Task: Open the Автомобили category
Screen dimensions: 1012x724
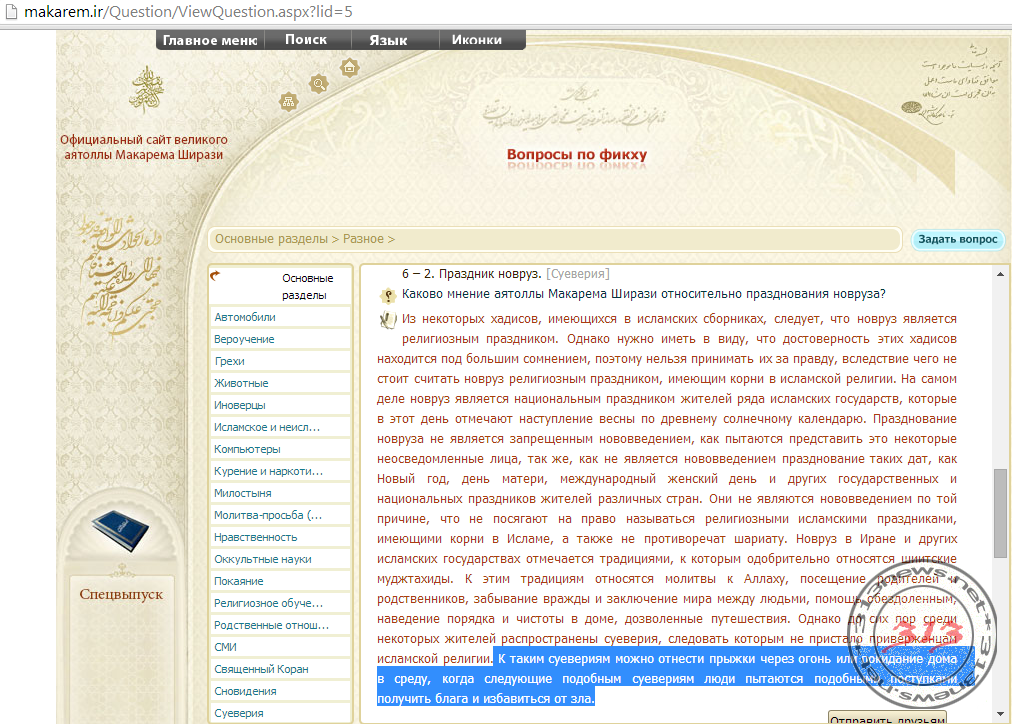Action: point(281,317)
